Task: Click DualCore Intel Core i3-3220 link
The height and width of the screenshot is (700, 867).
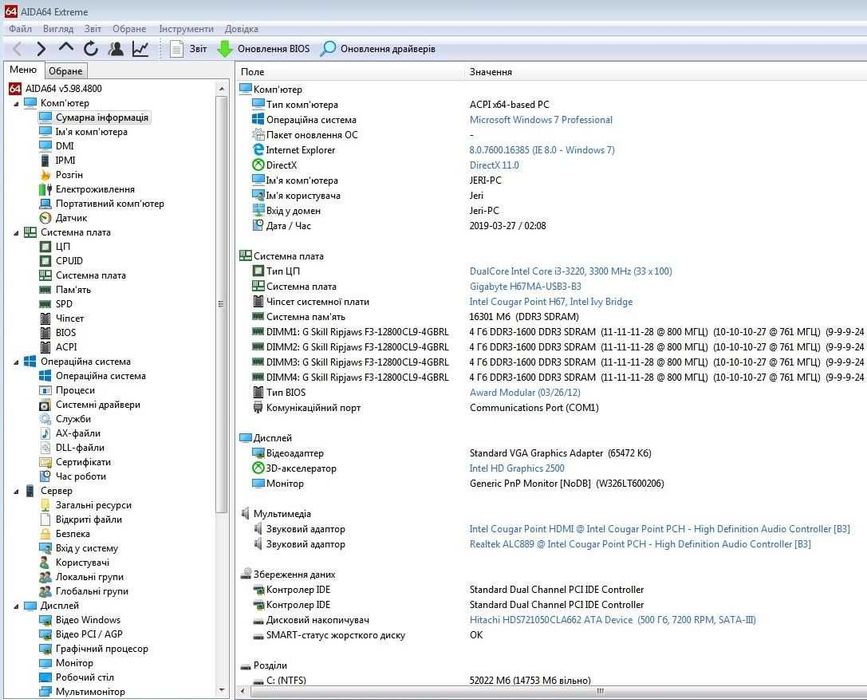Action: tap(571, 271)
